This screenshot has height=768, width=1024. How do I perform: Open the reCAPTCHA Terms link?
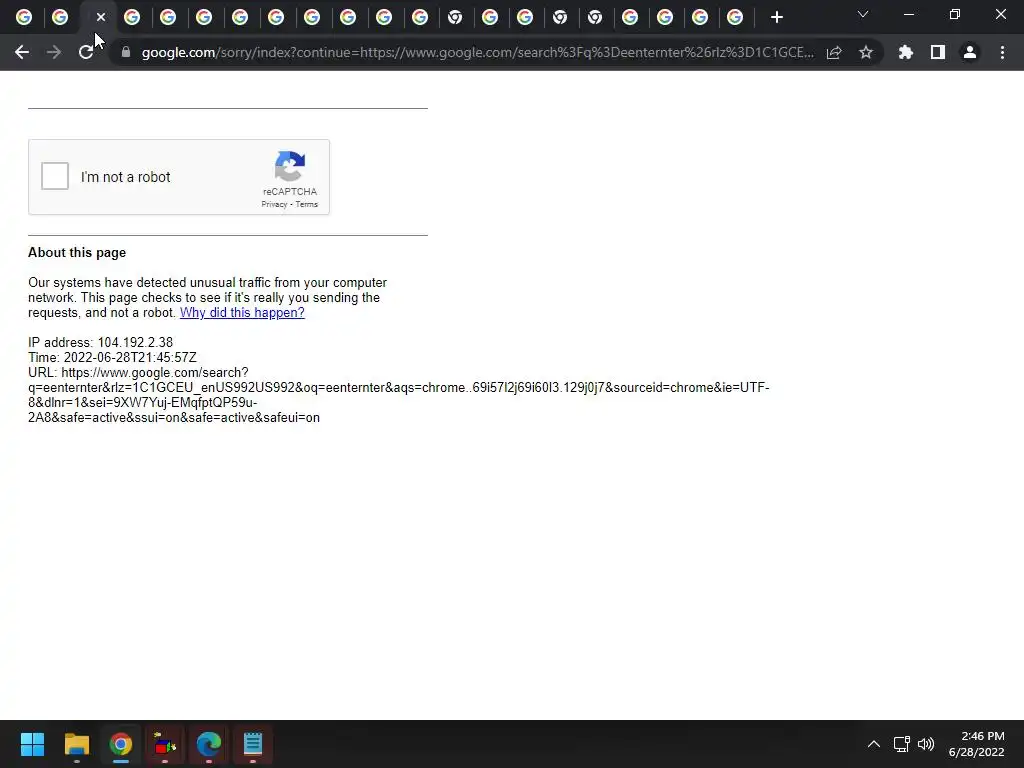[306, 204]
